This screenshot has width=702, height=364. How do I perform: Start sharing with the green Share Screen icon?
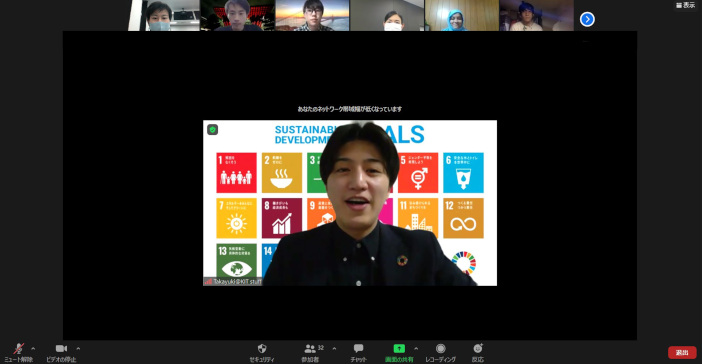point(399,352)
